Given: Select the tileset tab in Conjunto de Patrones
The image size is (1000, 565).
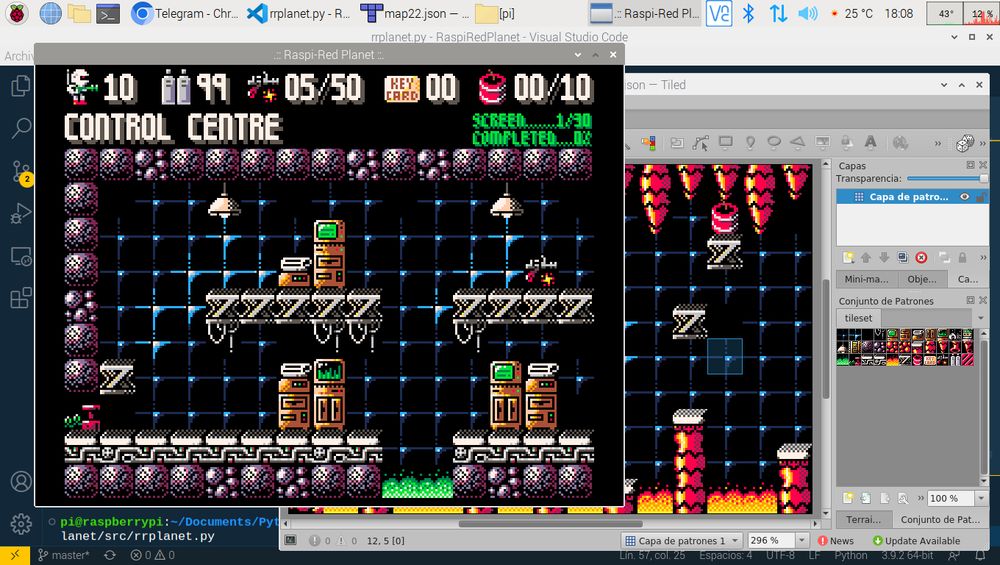Looking at the screenshot, I should coord(858,318).
